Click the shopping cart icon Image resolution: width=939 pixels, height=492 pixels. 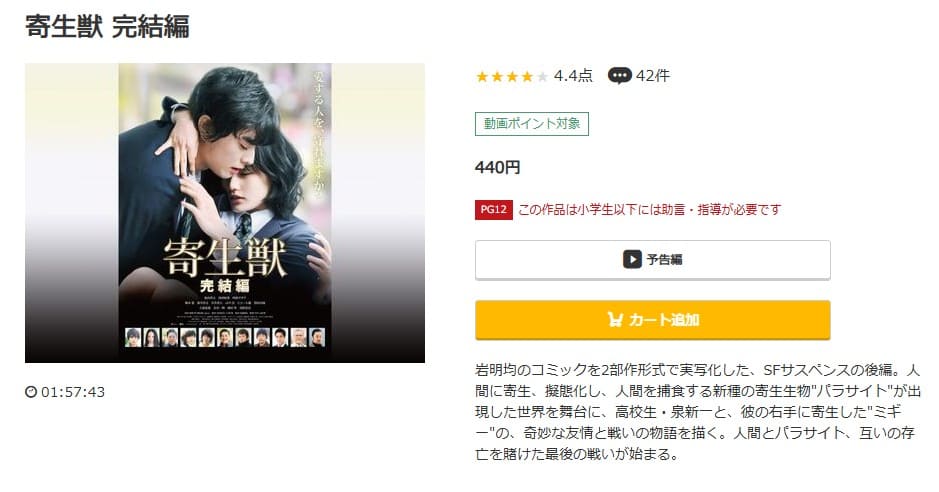(615, 319)
